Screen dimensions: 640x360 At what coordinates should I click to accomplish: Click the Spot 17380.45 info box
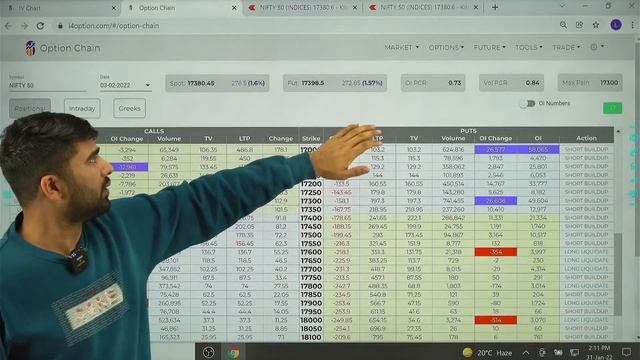pos(217,83)
